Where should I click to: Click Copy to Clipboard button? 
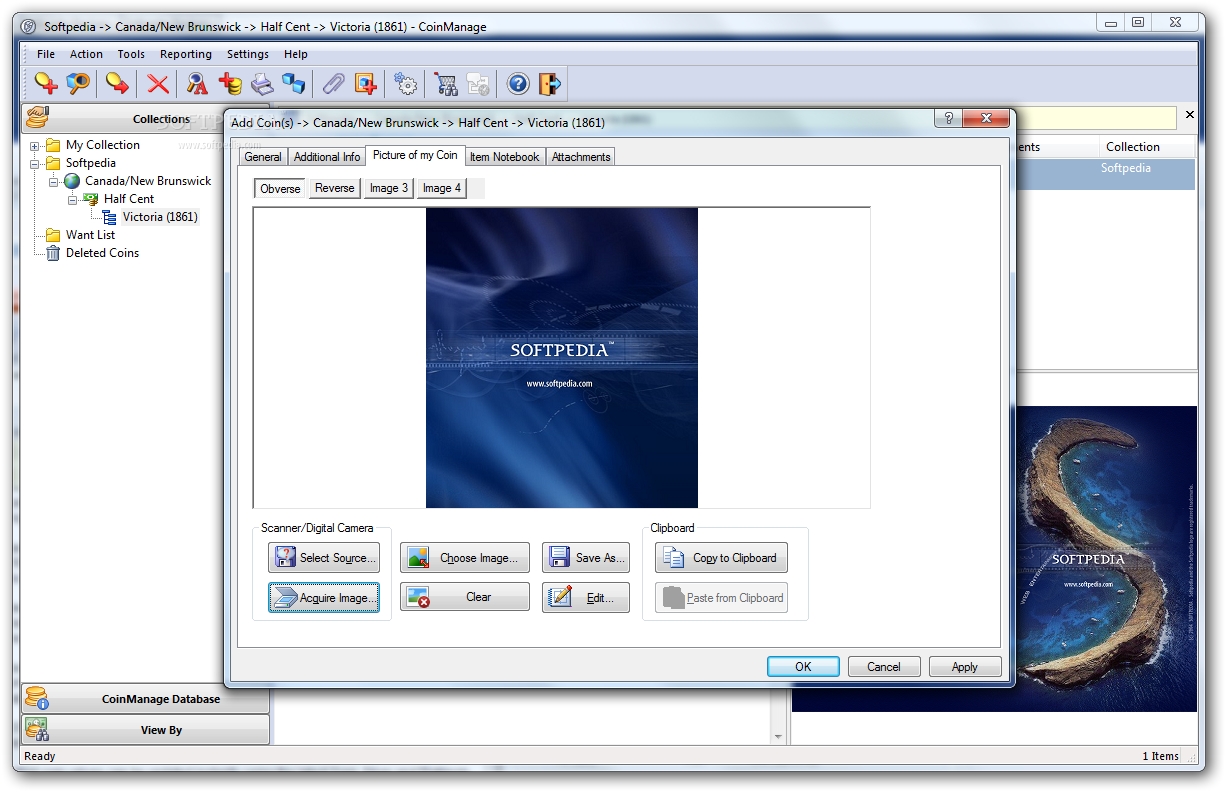coord(721,558)
